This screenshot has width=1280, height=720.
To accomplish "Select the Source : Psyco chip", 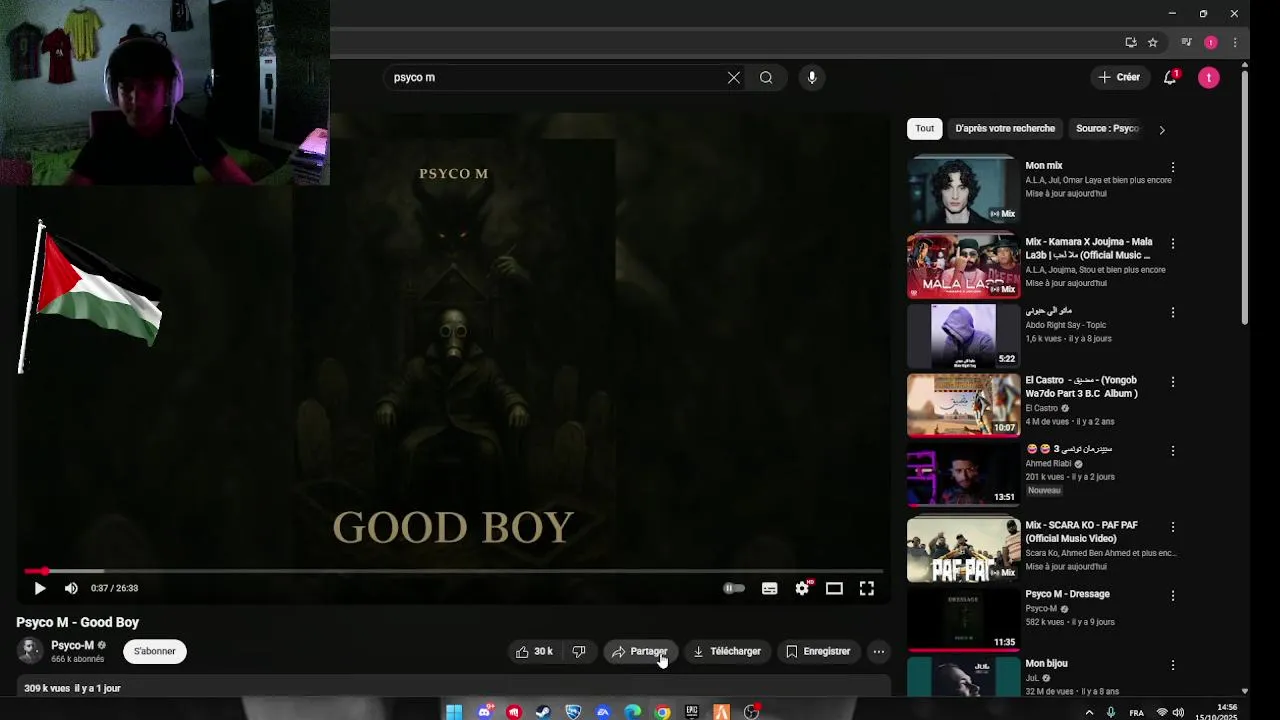I will pyautogui.click(x=1107, y=128).
